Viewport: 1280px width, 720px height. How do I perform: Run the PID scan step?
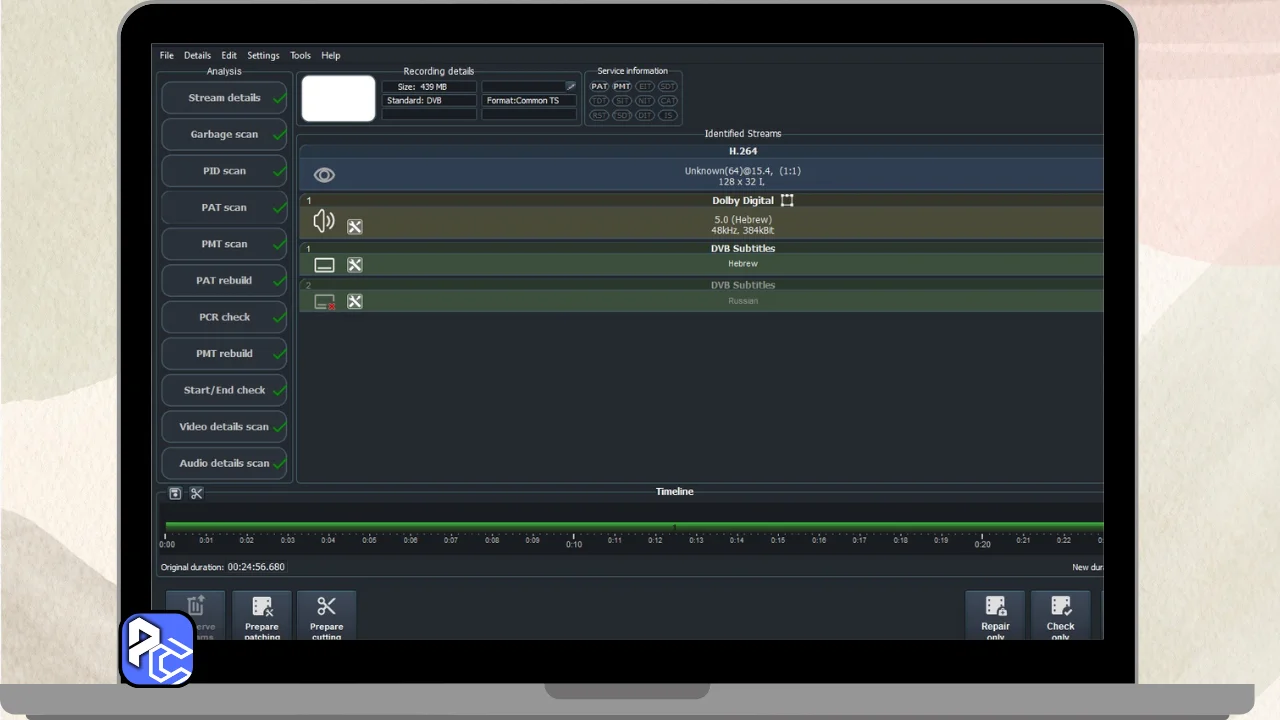224,171
